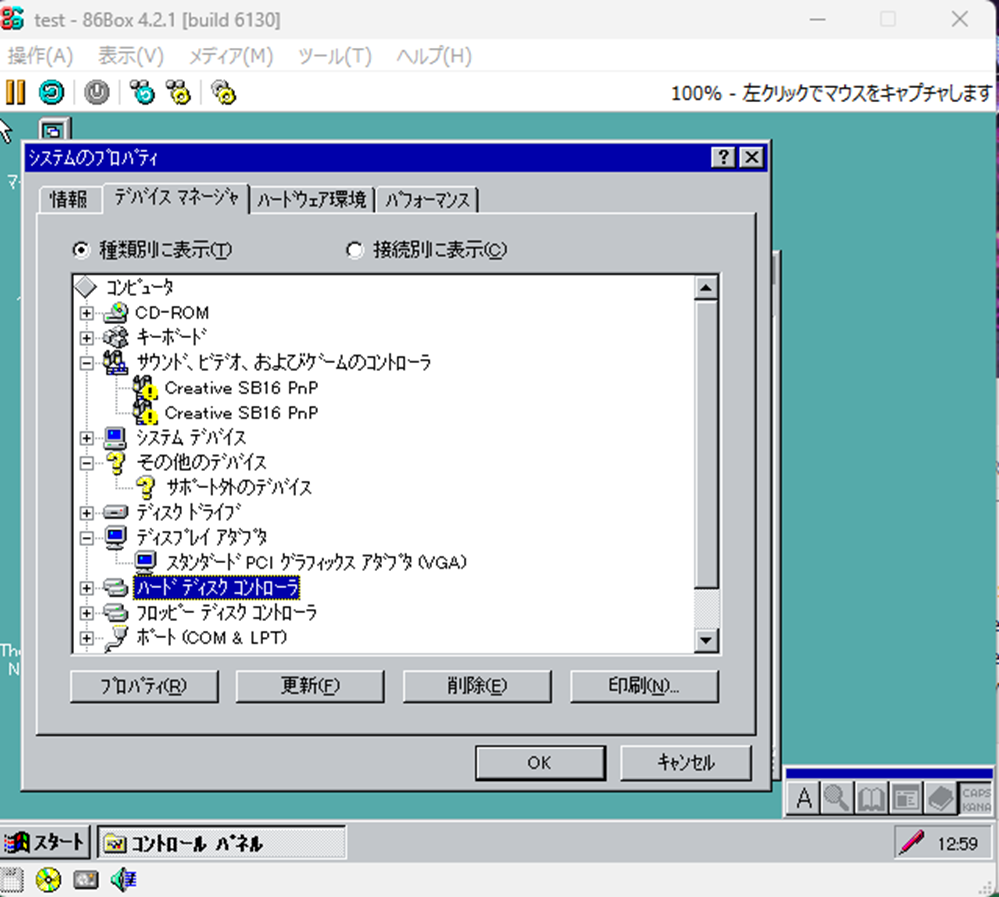Expand the システム デバイス tree node
Viewport: 999px width, 897px height.
[86, 437]
